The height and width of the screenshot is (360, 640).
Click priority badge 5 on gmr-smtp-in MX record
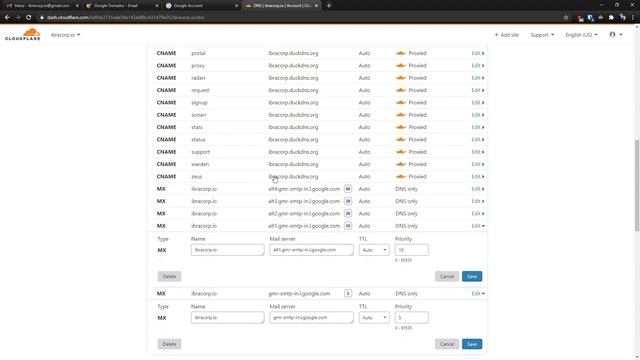pos(348,293)
